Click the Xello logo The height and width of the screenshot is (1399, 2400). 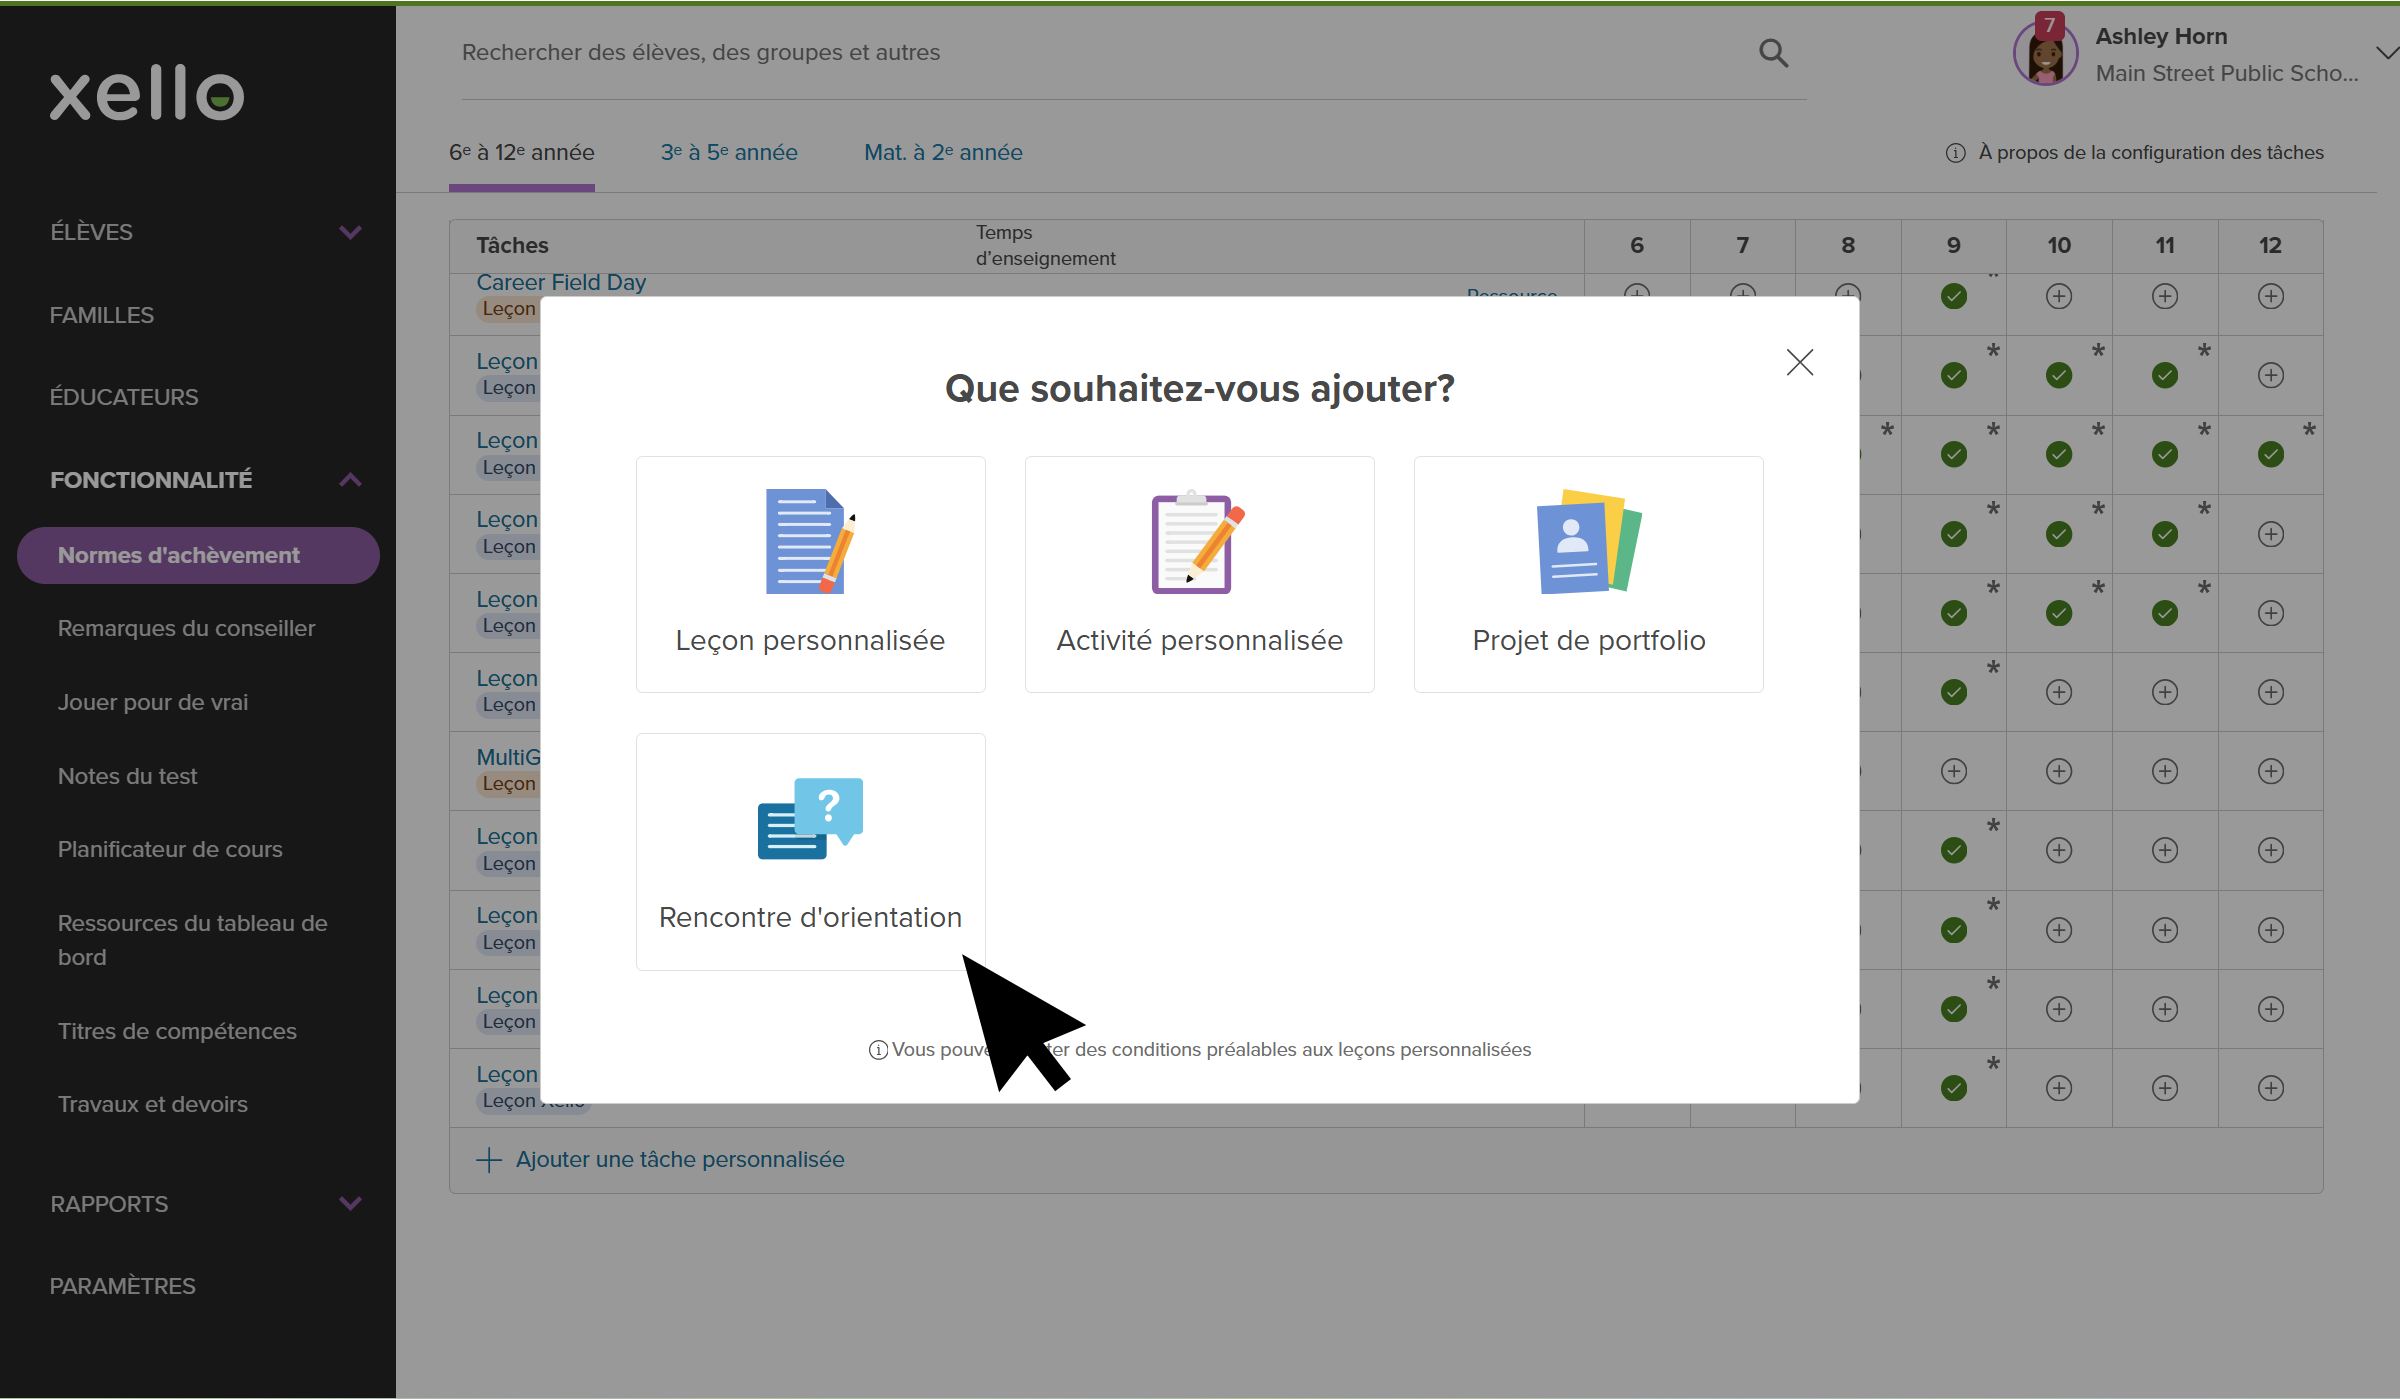coord(146,93)
